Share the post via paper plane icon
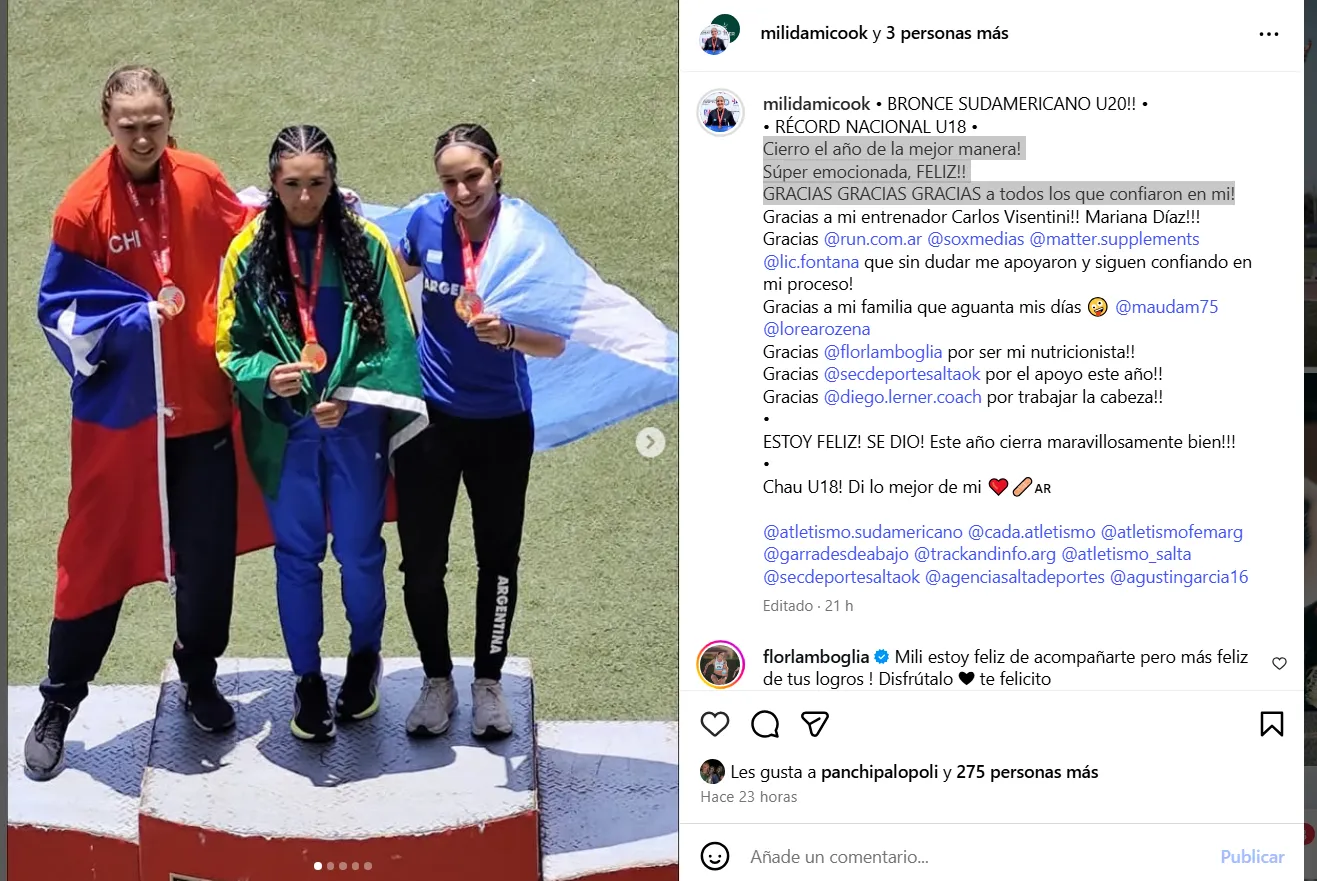Image resolution: width=1317 pixels, height=881 pixels. 816,724
